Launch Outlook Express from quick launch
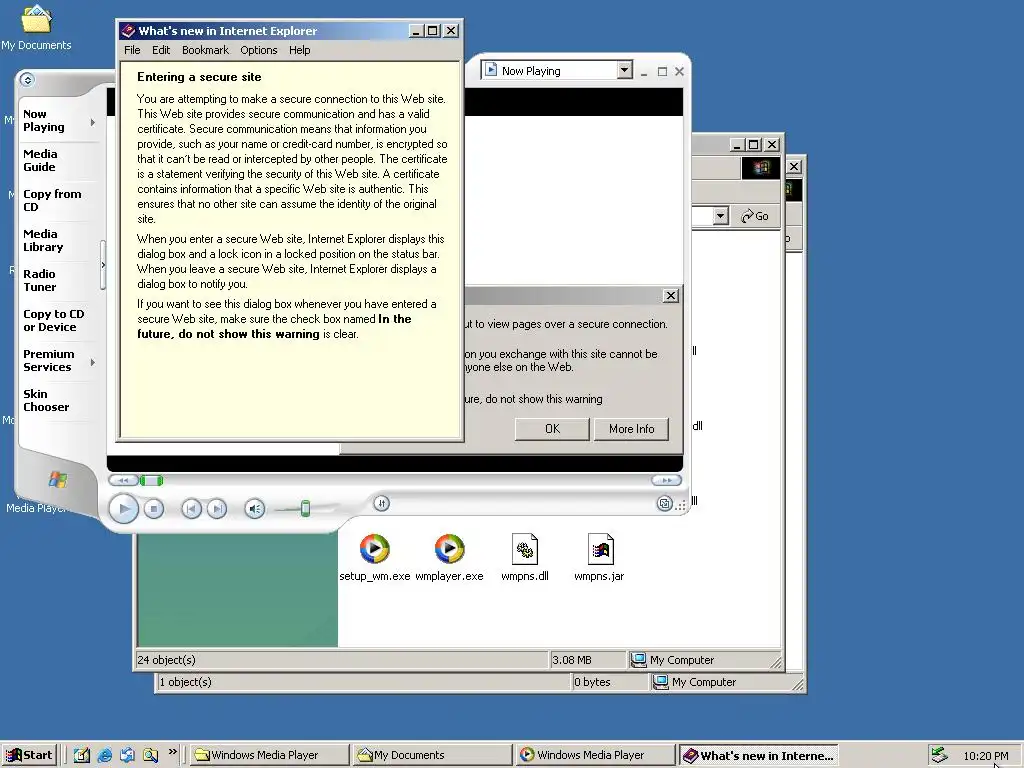Image resolution: width=1024 pixels, height=768 pixels. point(127,756)
